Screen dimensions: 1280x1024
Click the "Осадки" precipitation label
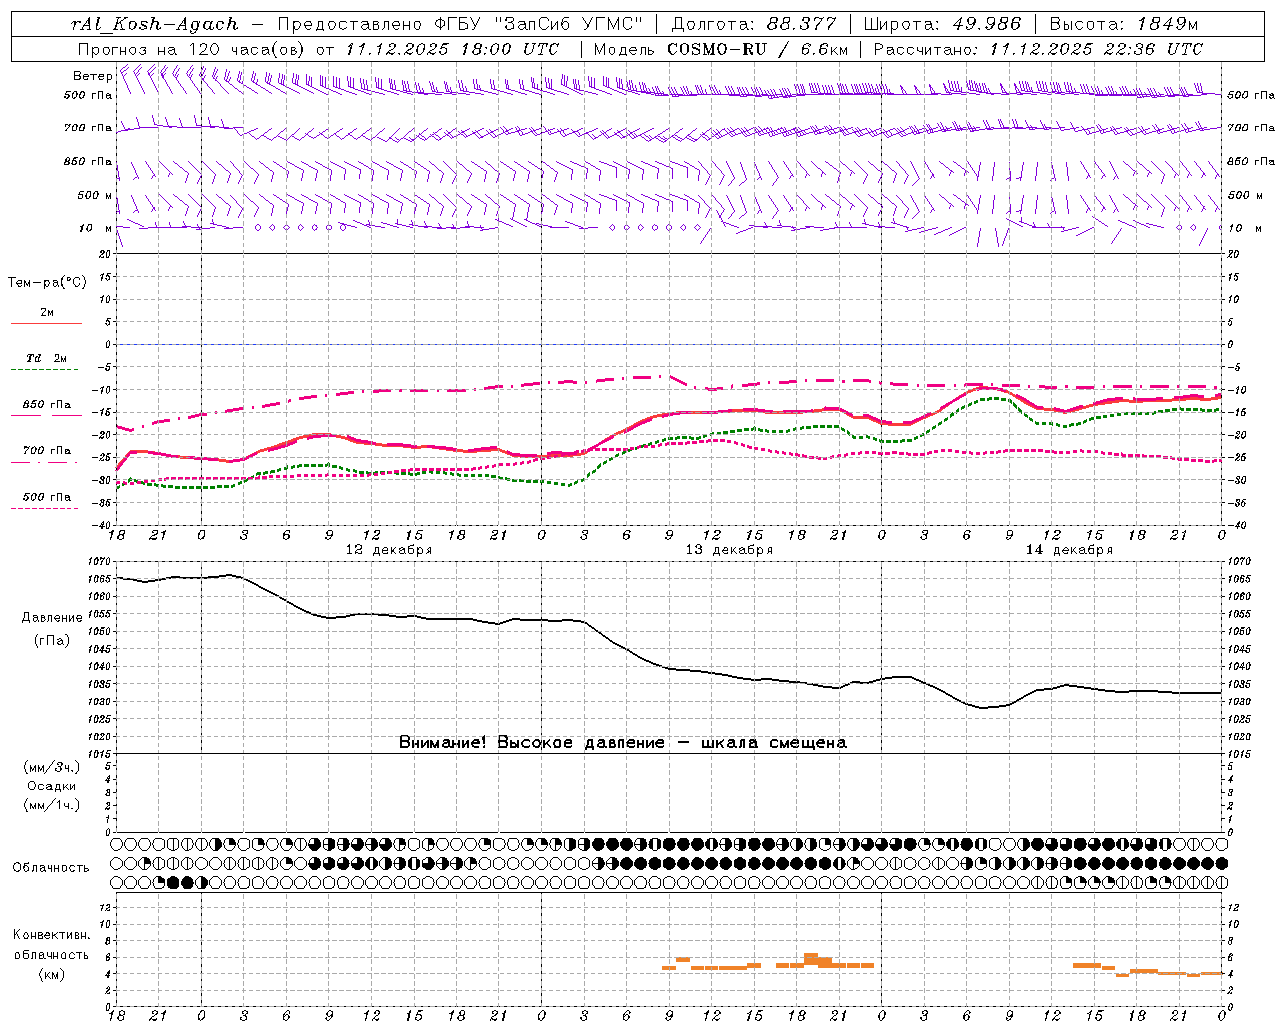click(x=52, y=786)
